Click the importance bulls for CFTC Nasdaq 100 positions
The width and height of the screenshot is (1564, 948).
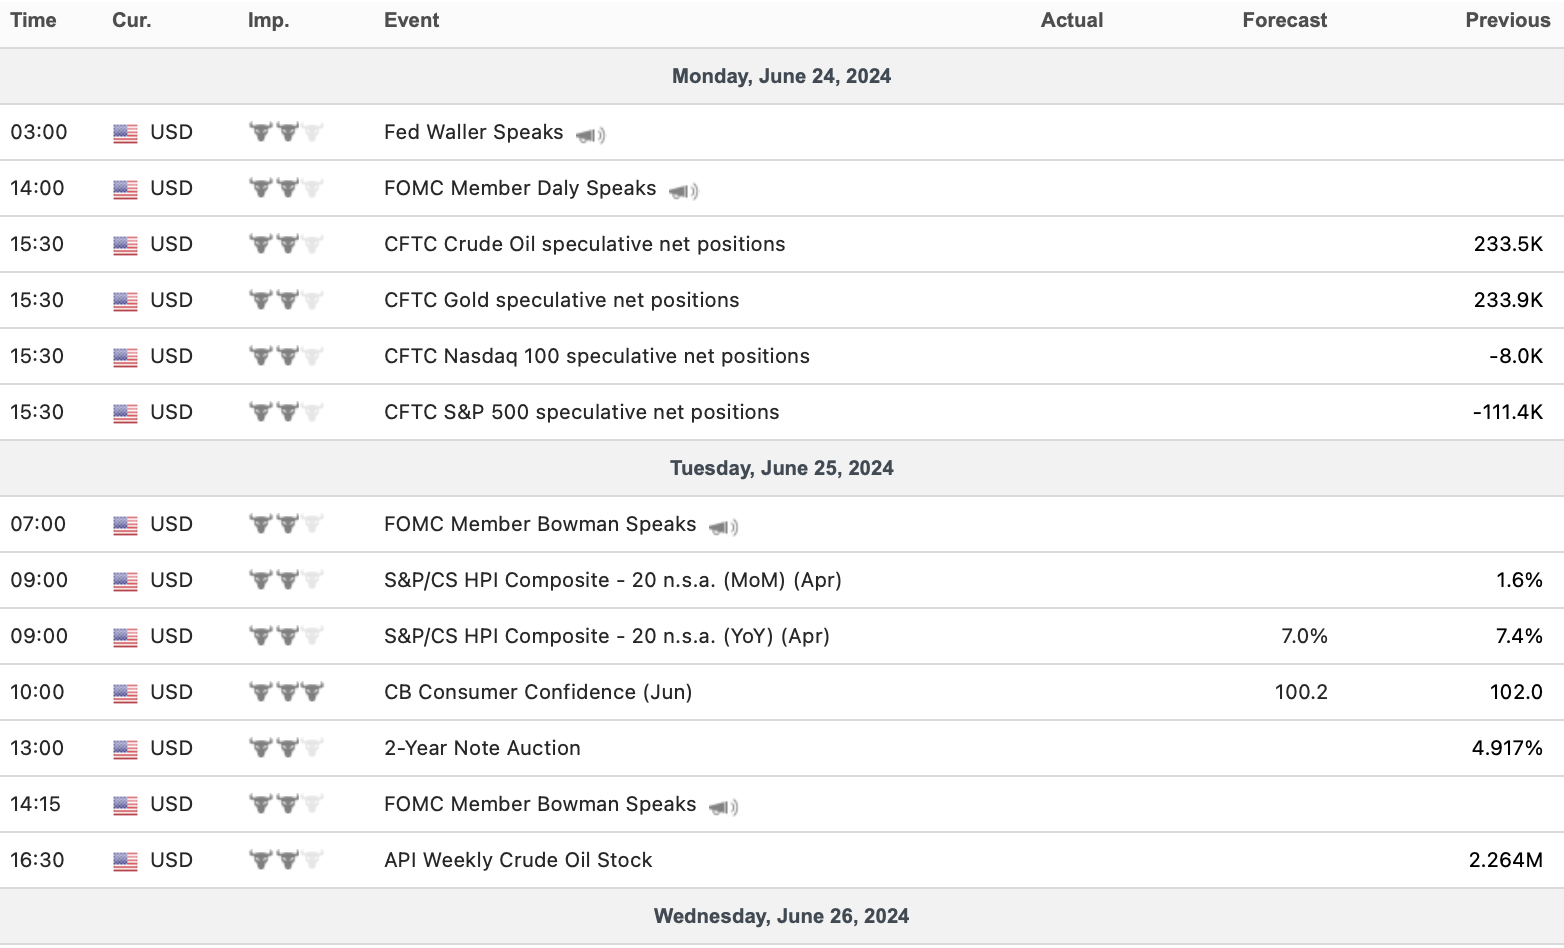click(x=286, y=356)
